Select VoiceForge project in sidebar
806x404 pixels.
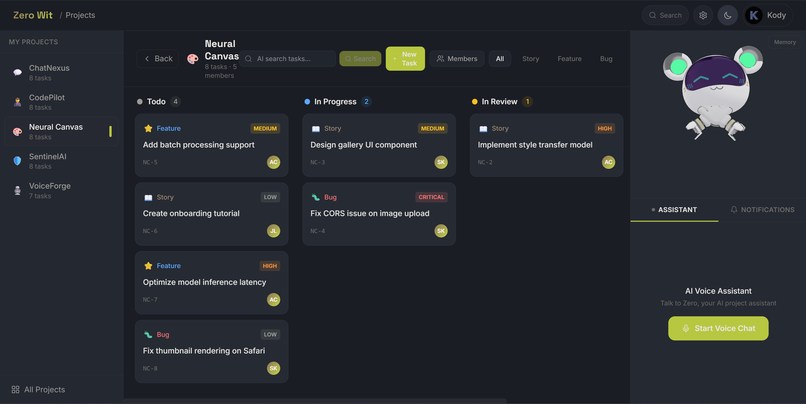coord(62,190)
